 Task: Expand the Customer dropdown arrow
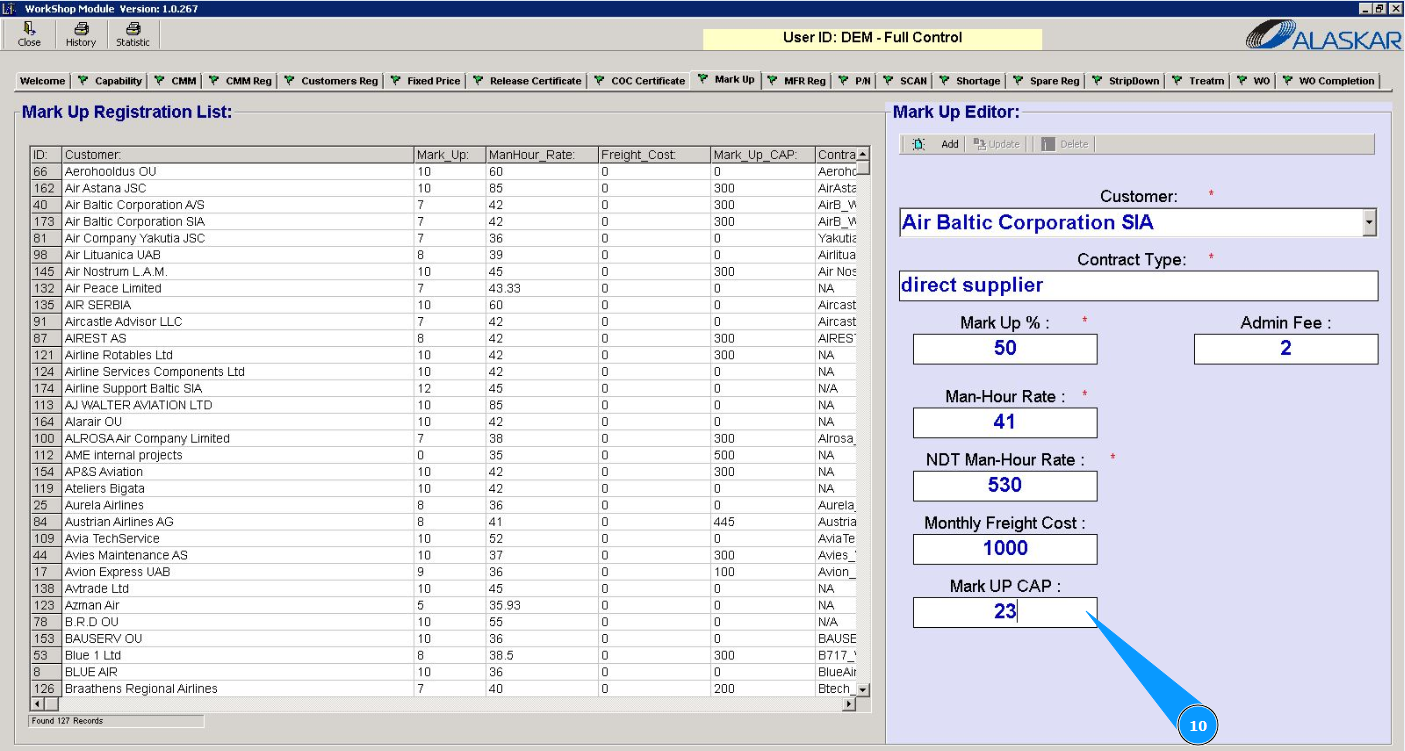(x=1369, y=223)
